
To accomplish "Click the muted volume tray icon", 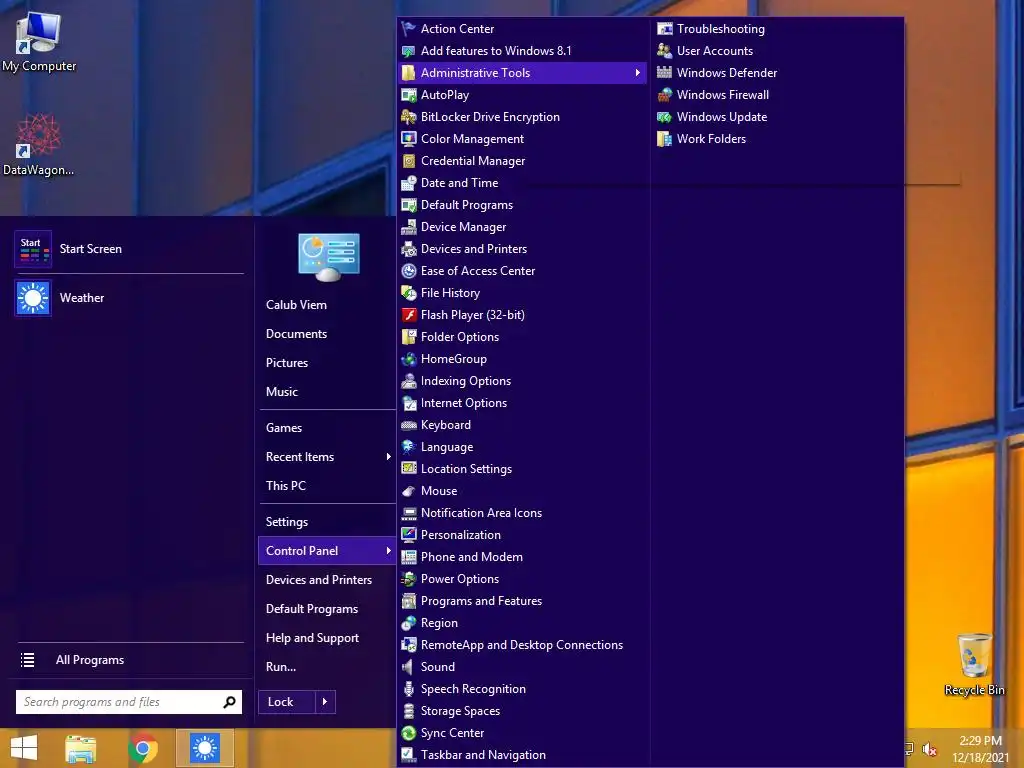I will [x=929, y=749].
